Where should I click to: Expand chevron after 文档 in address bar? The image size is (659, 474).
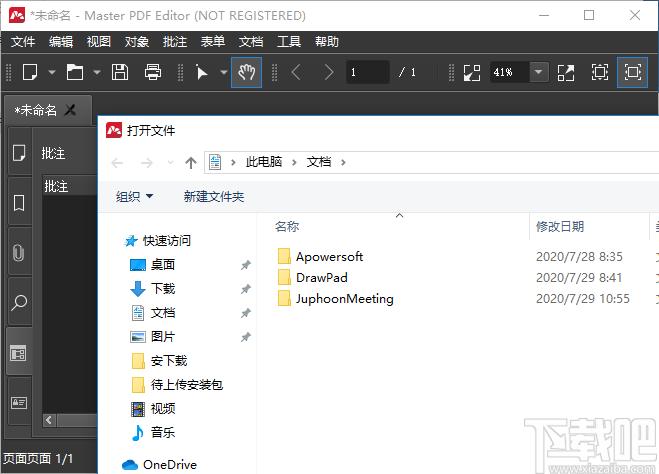coord(343,163)
